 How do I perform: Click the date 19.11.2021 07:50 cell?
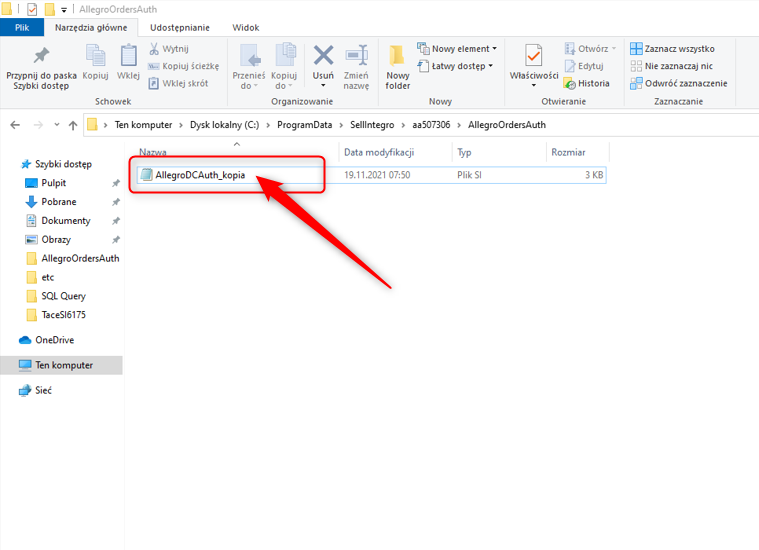tap(377, 175)
